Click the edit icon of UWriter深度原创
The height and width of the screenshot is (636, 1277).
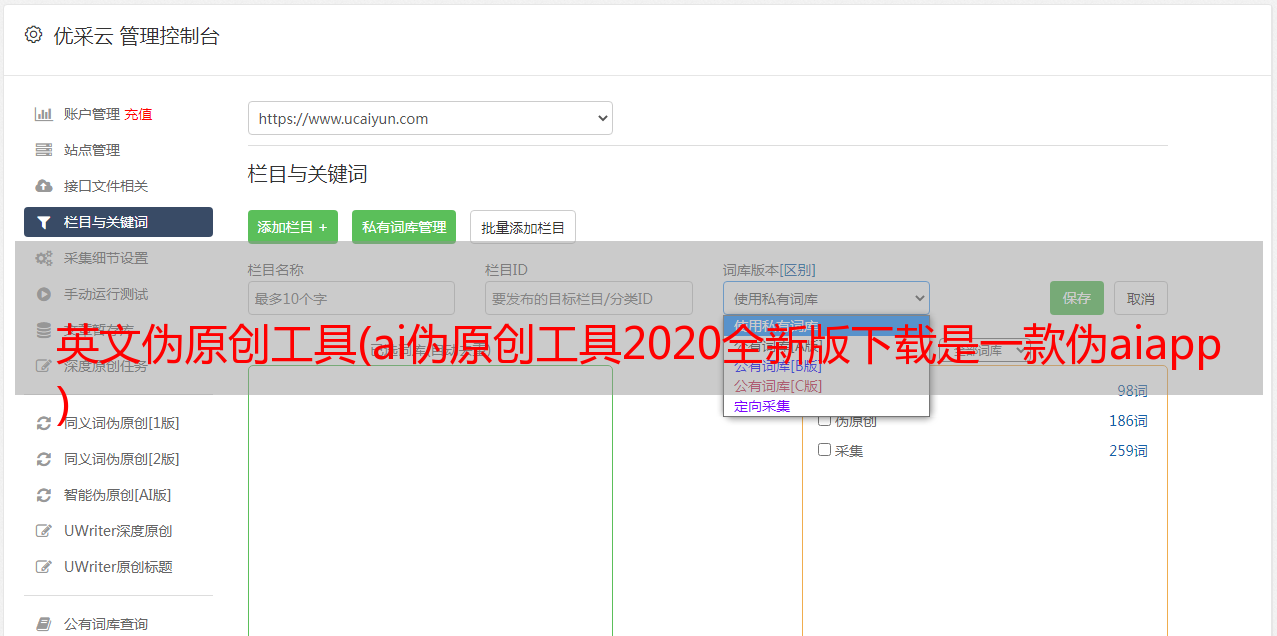click(44, 531)
